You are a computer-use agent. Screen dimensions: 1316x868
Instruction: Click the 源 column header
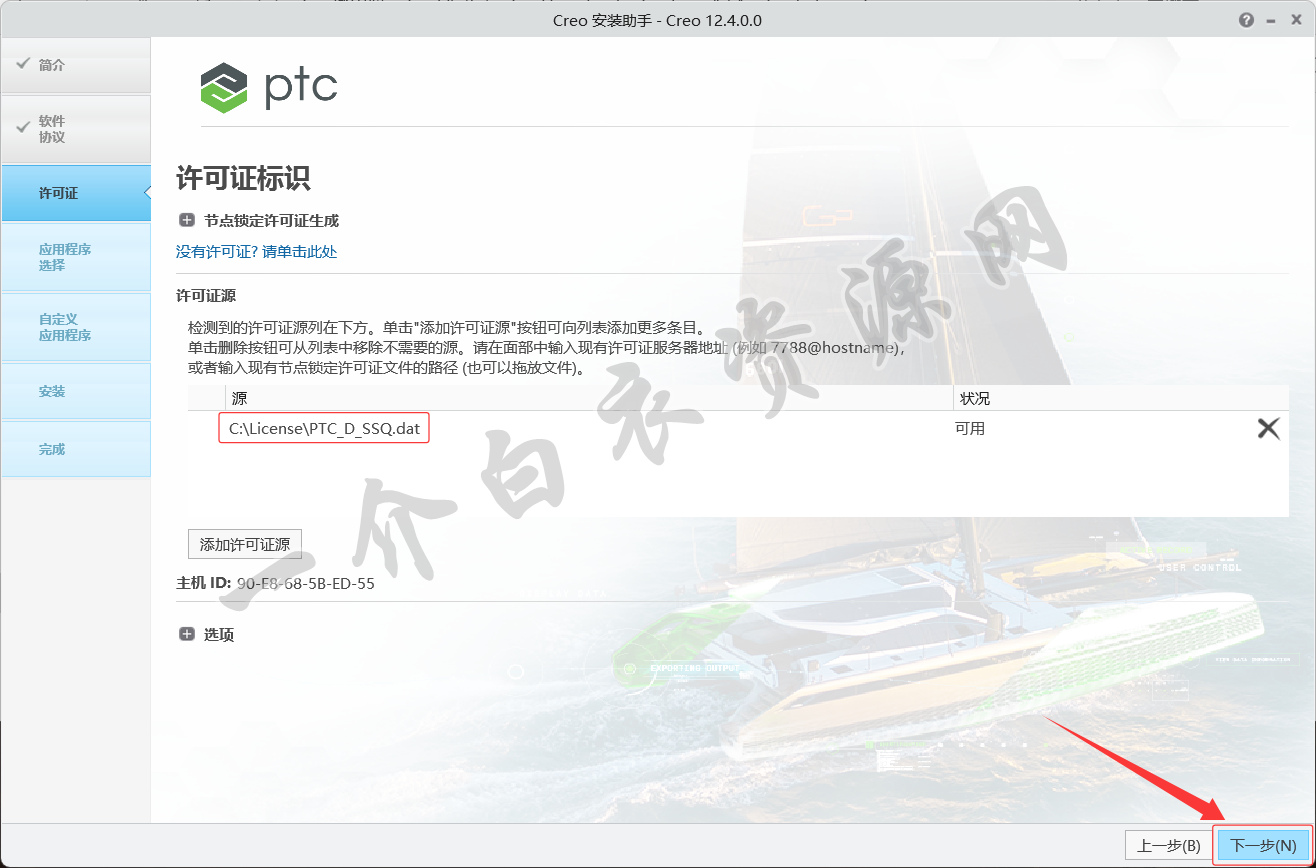[590, 398]
